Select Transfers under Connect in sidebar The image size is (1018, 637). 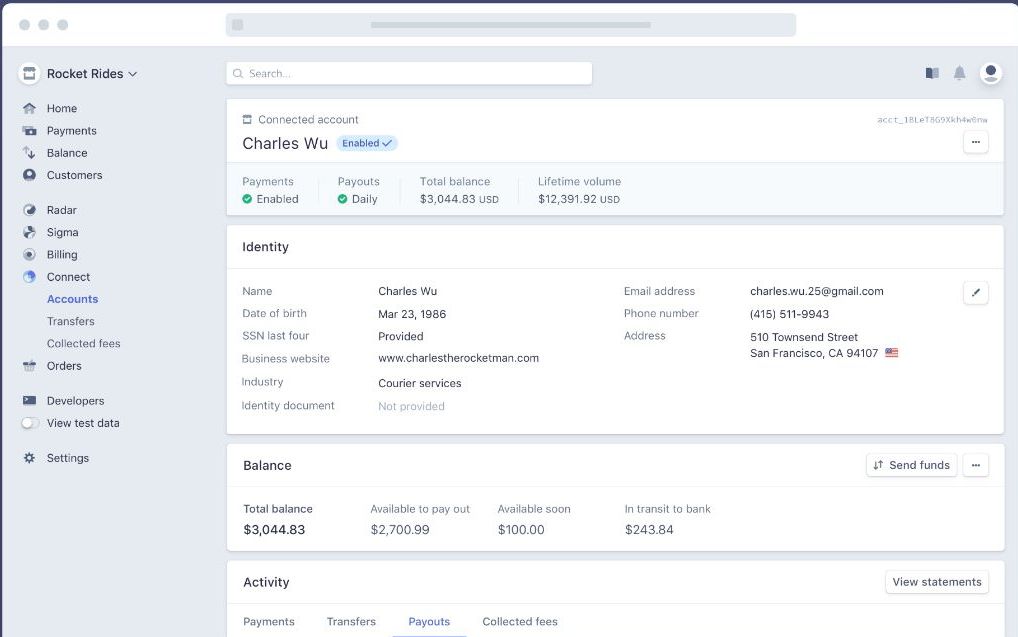[x=70, y=321]
